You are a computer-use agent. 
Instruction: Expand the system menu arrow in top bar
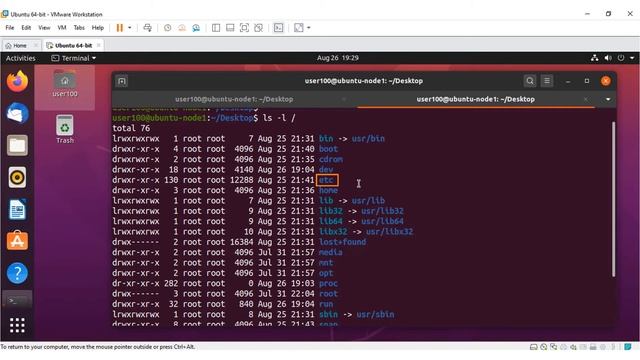(x=632, y=58)
